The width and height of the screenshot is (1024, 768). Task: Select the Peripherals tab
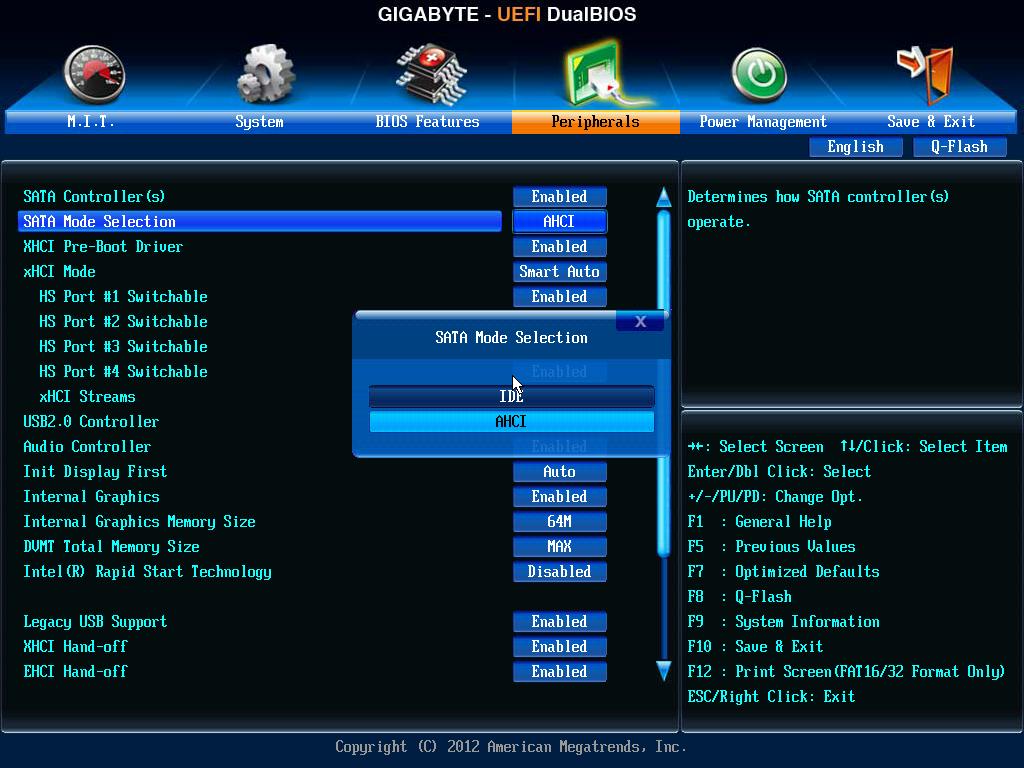[596, 121]
